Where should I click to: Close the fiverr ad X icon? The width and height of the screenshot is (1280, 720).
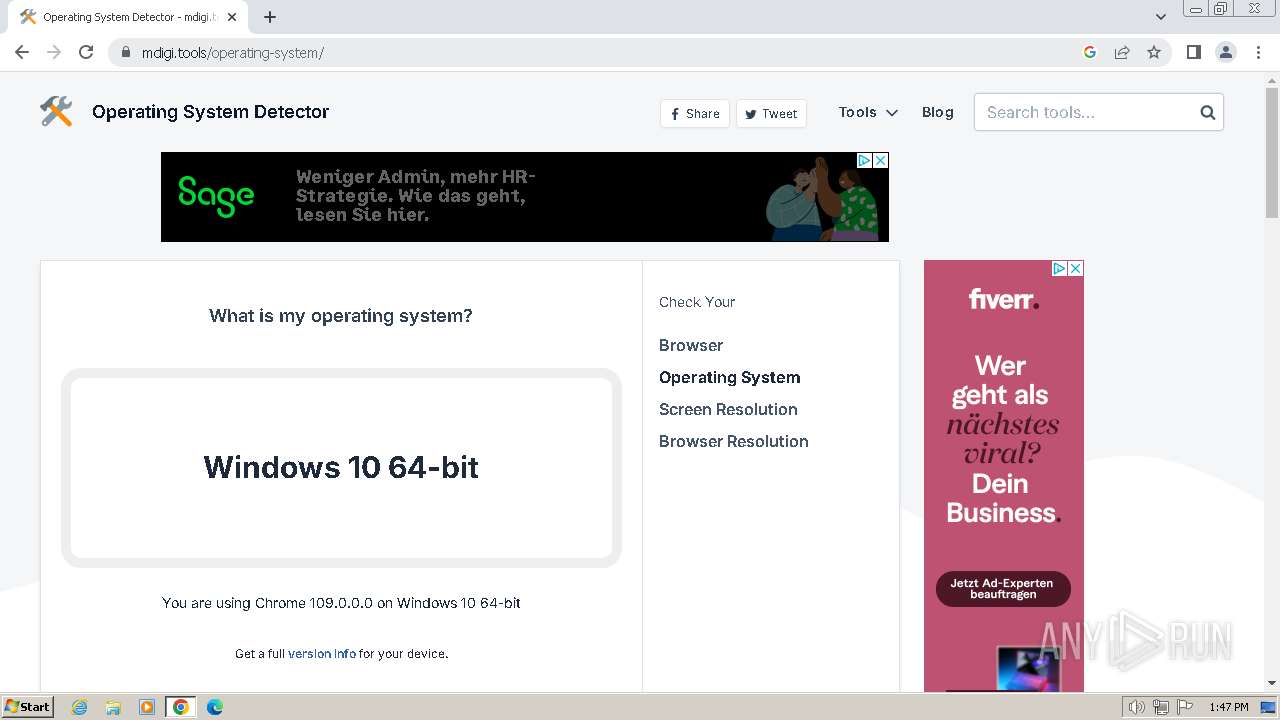[1076, 268]
